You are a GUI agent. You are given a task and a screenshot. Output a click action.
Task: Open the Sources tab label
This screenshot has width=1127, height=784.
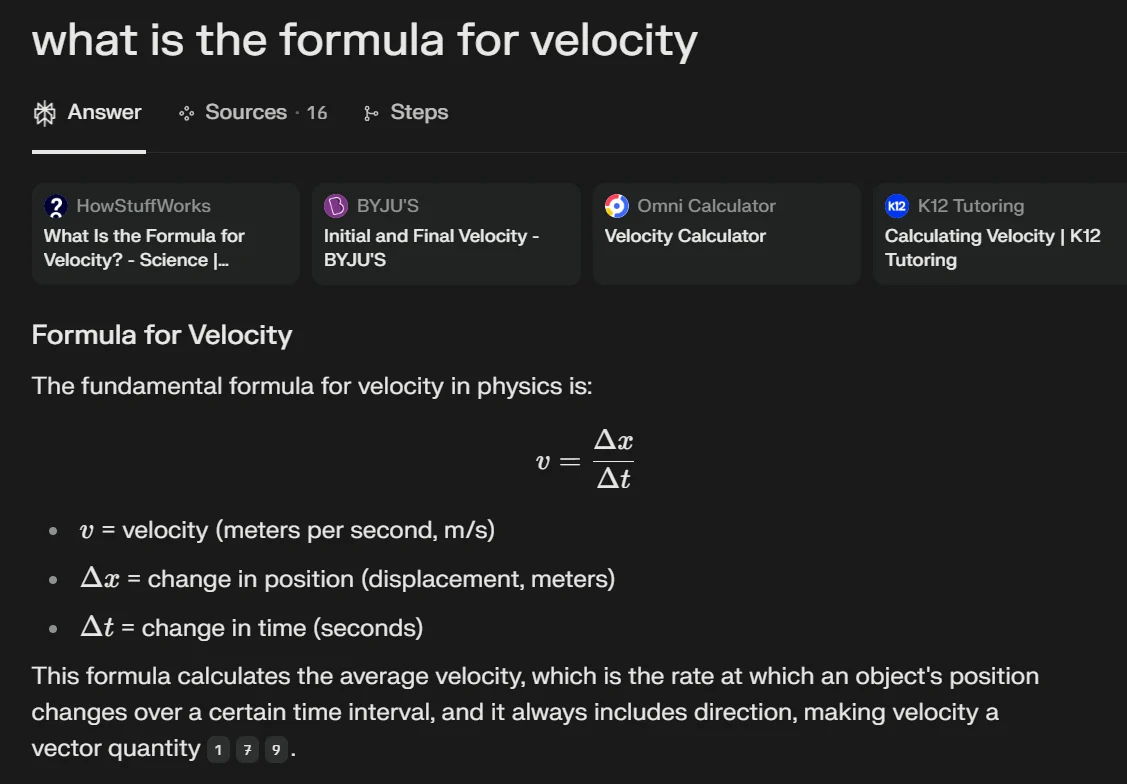click(x=246, y=112)
